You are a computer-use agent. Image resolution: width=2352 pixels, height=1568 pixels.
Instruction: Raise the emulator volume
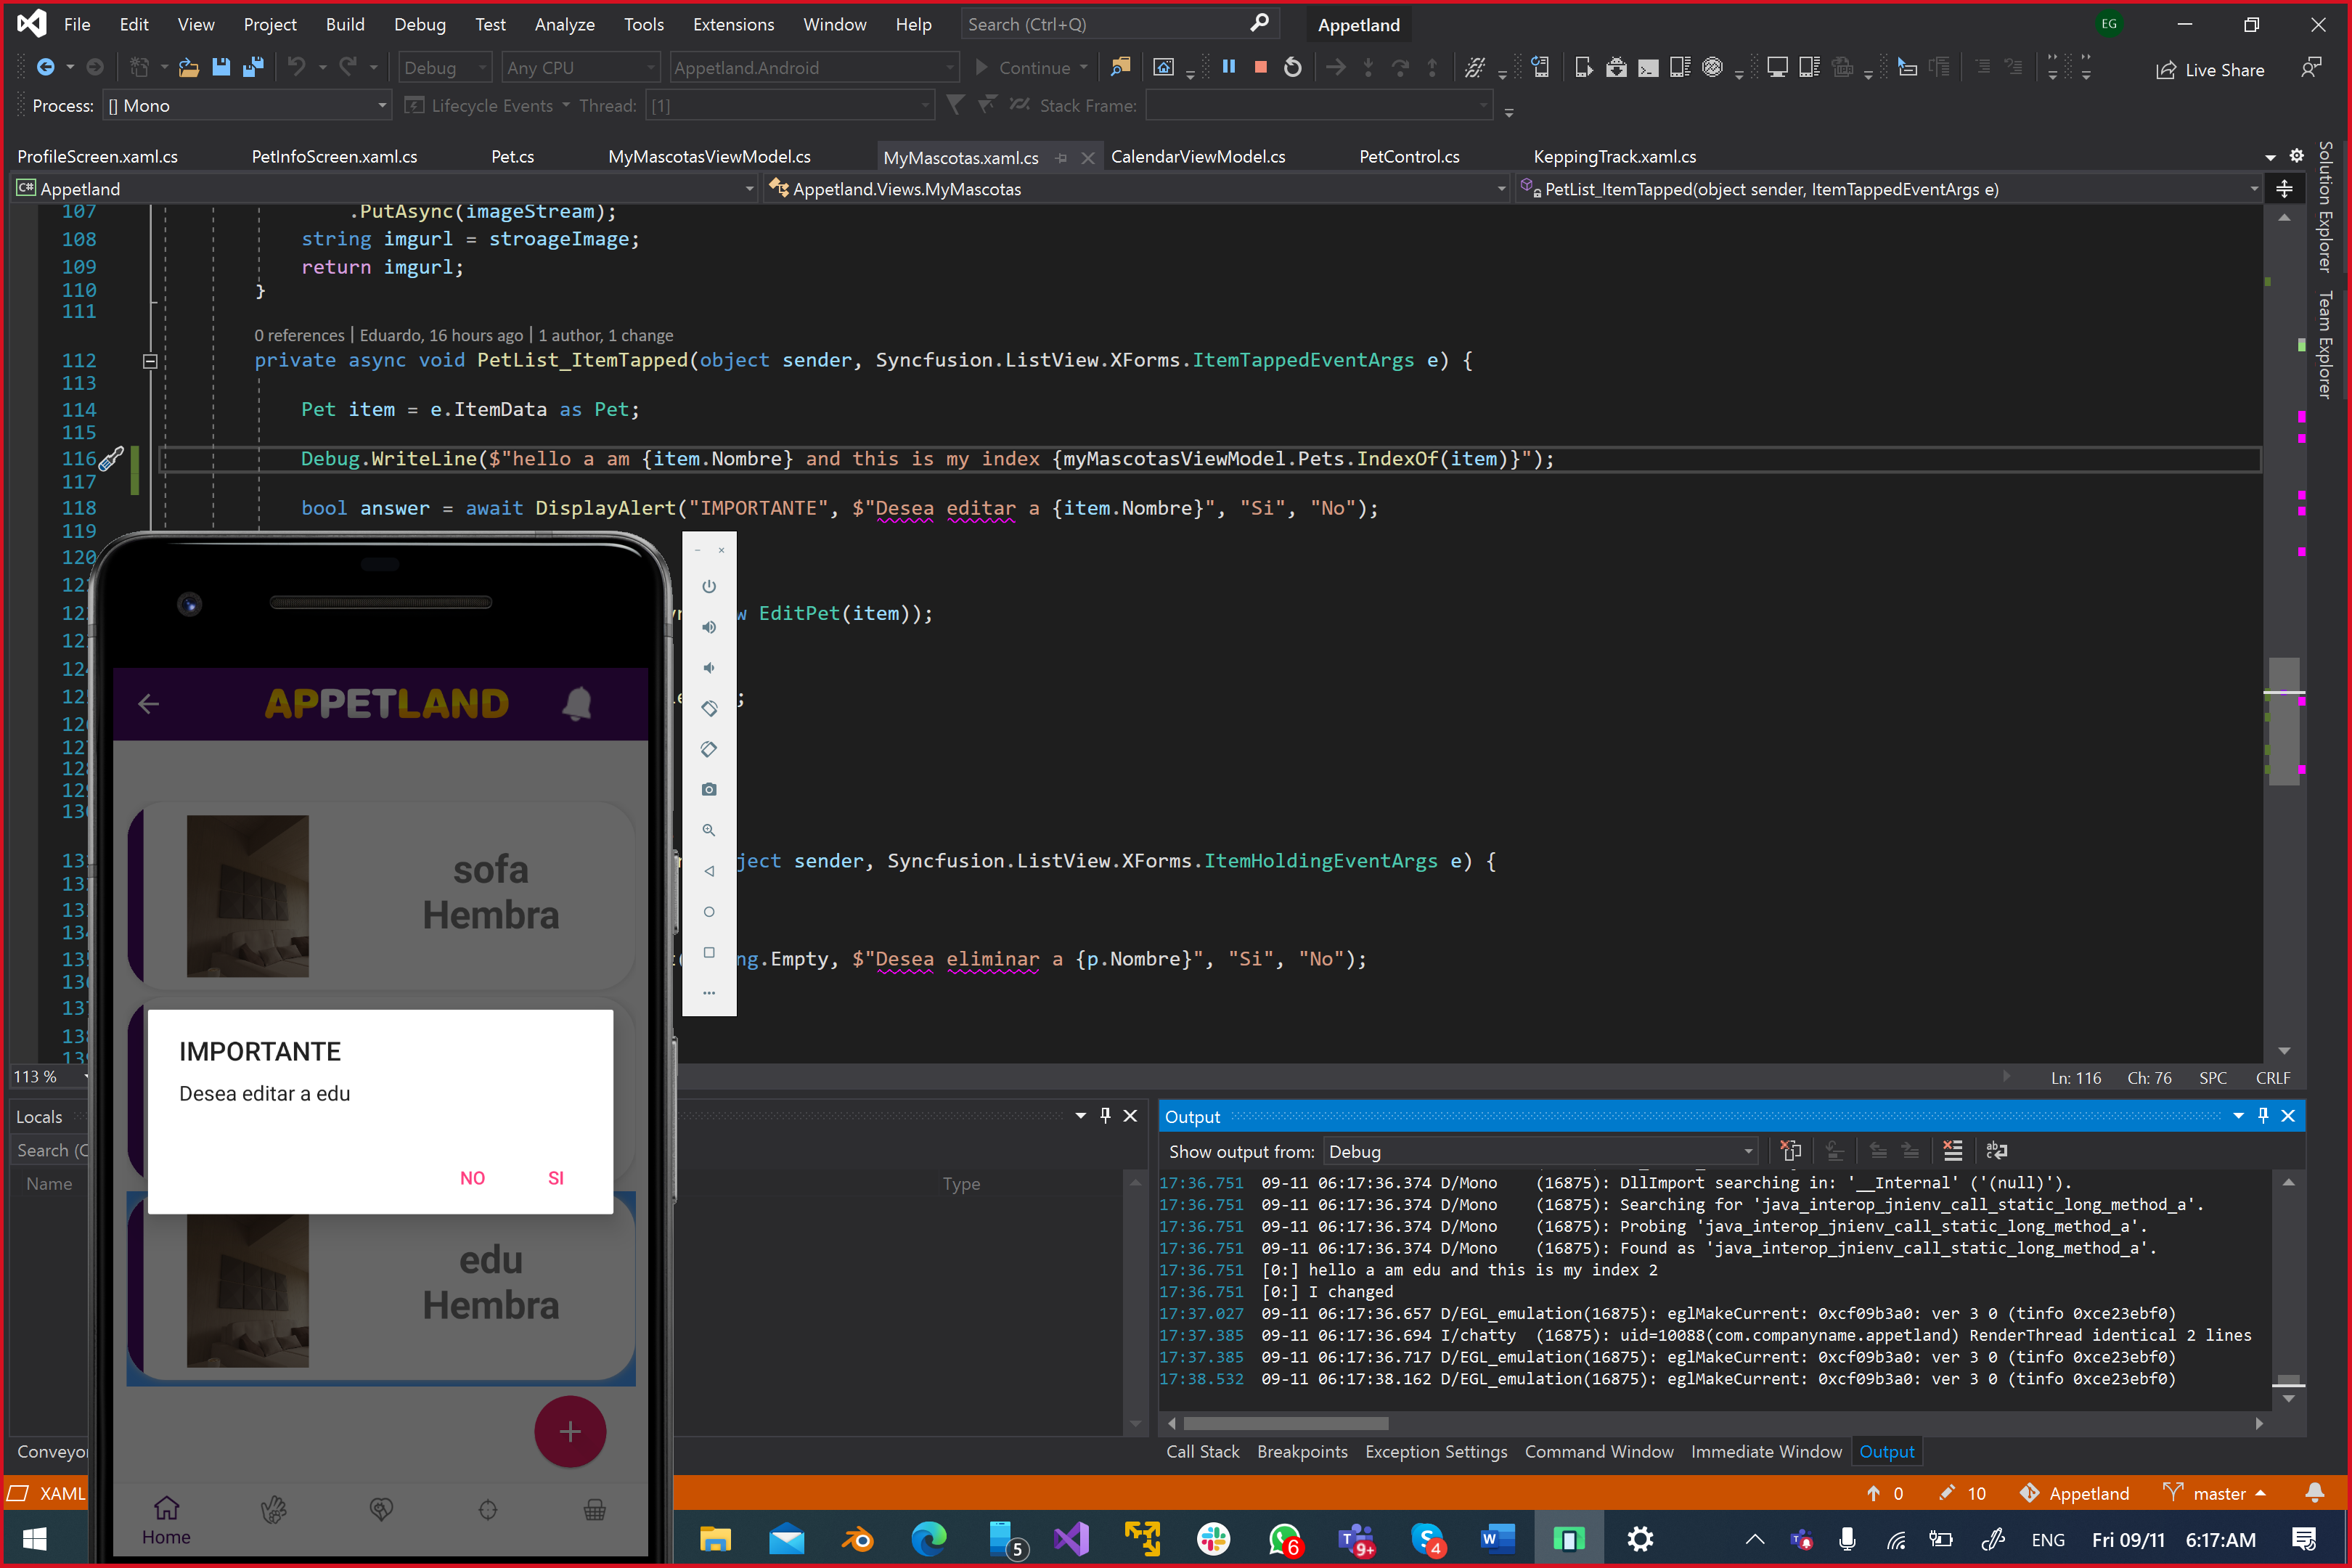pos(709,627)
